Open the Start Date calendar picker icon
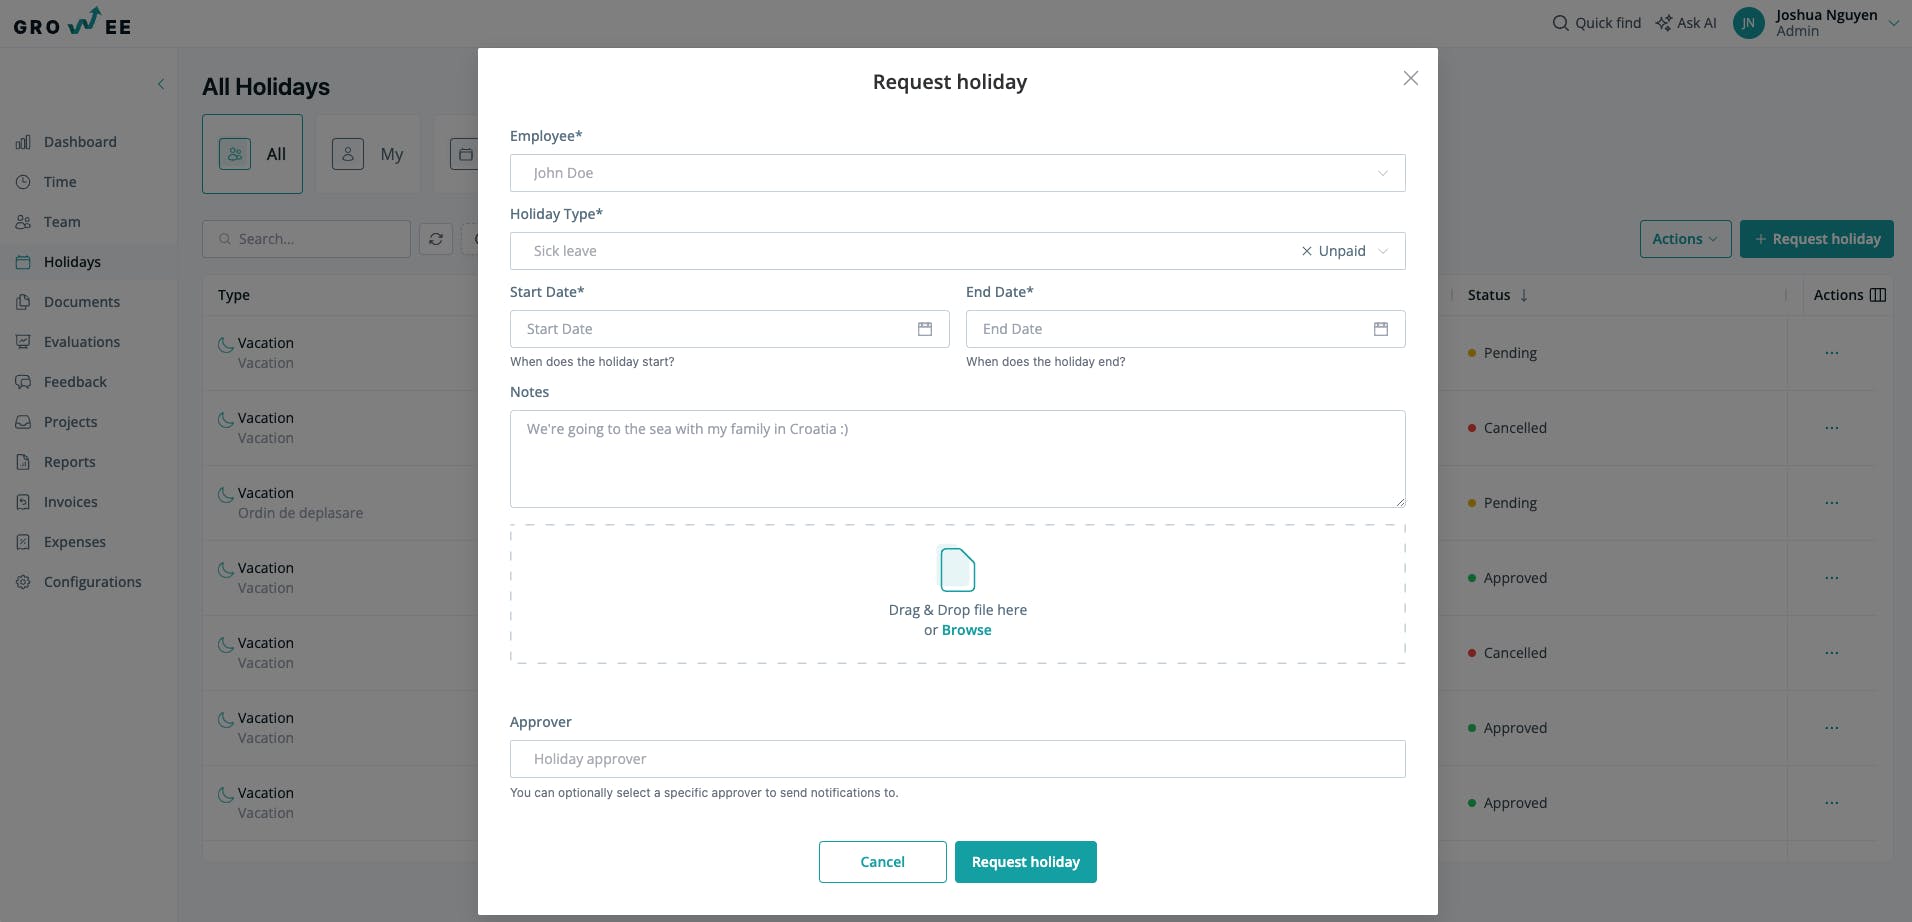The width and height of the screenshot is (1912, 922). pyautogui.click(x=925, y=329)
